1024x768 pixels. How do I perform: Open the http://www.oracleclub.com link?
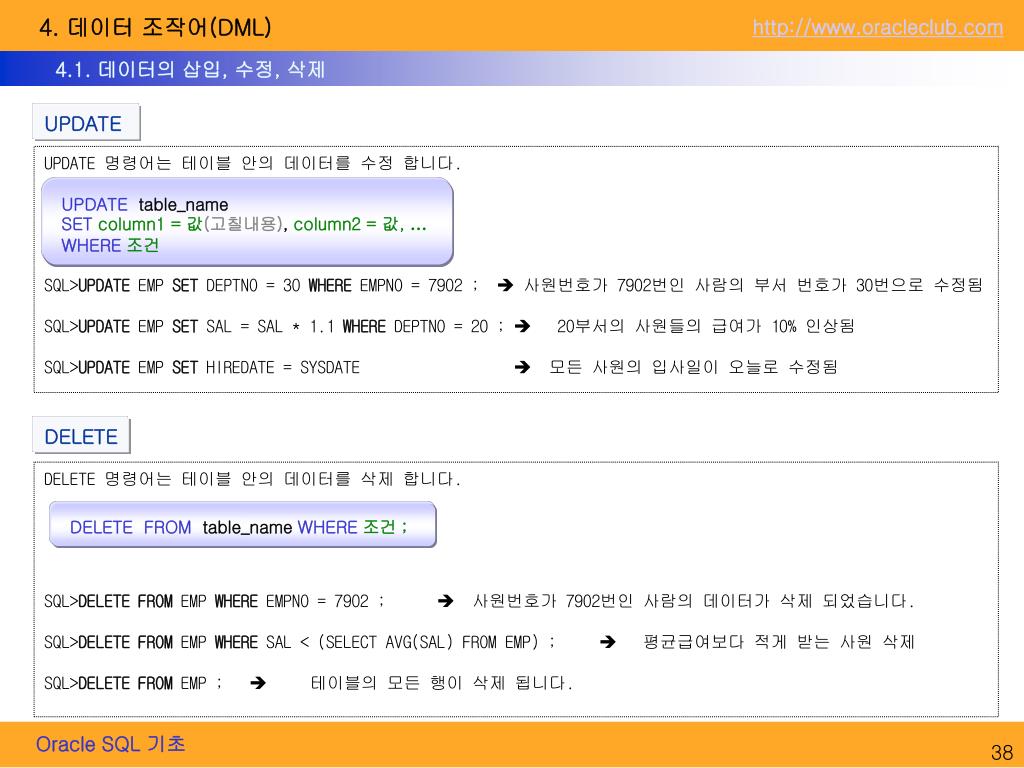[x=878, y=27]
